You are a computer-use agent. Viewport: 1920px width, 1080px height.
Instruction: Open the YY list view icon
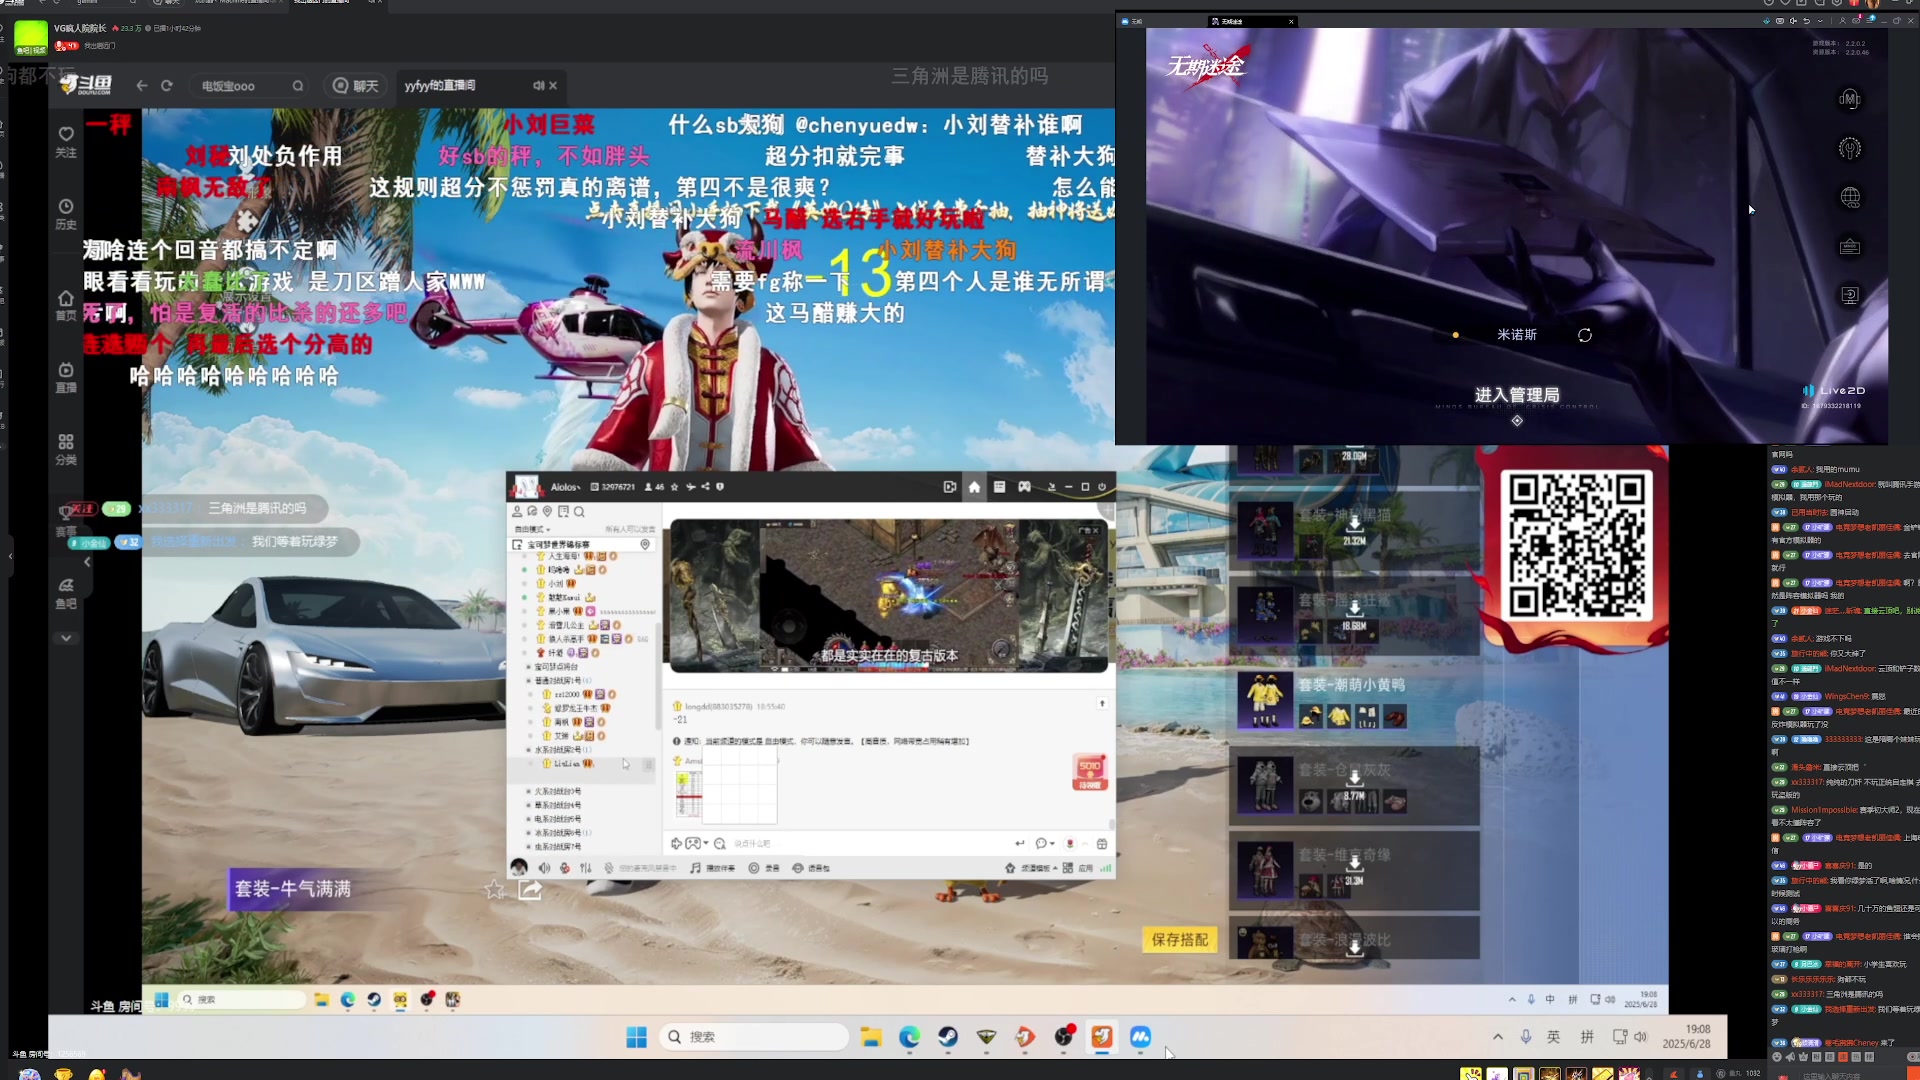(999, 487)
